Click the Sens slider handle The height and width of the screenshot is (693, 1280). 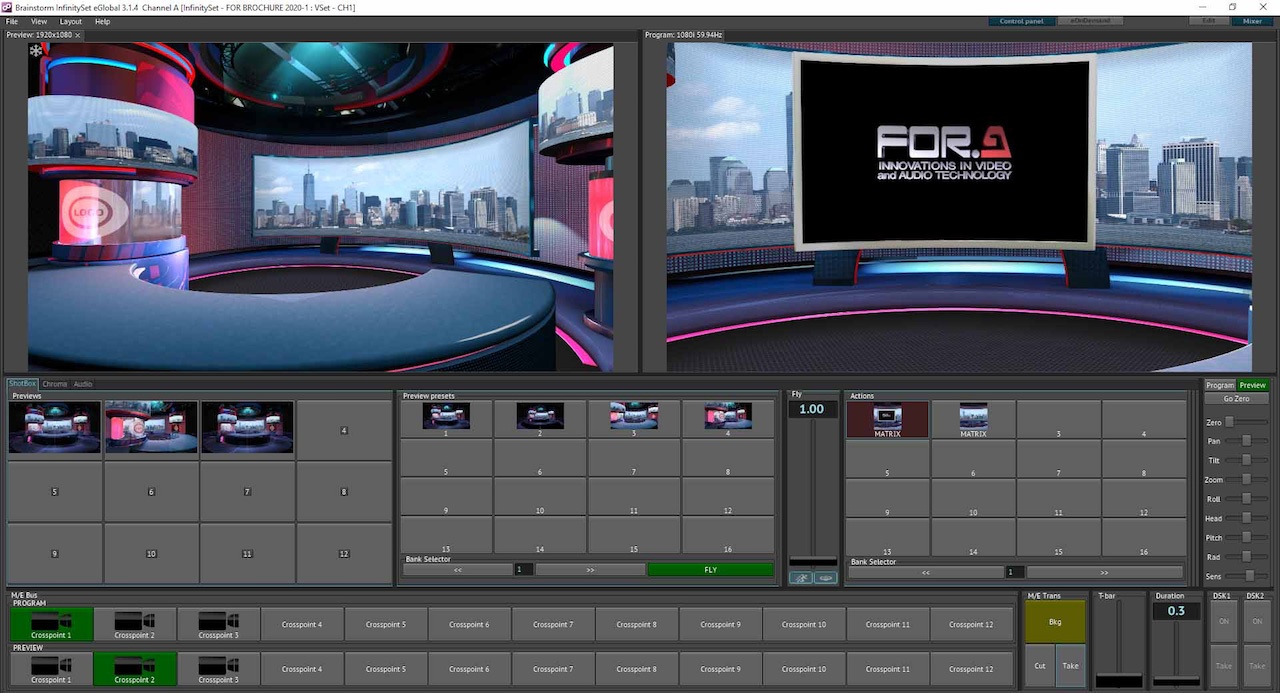[x=1250, y=576]
